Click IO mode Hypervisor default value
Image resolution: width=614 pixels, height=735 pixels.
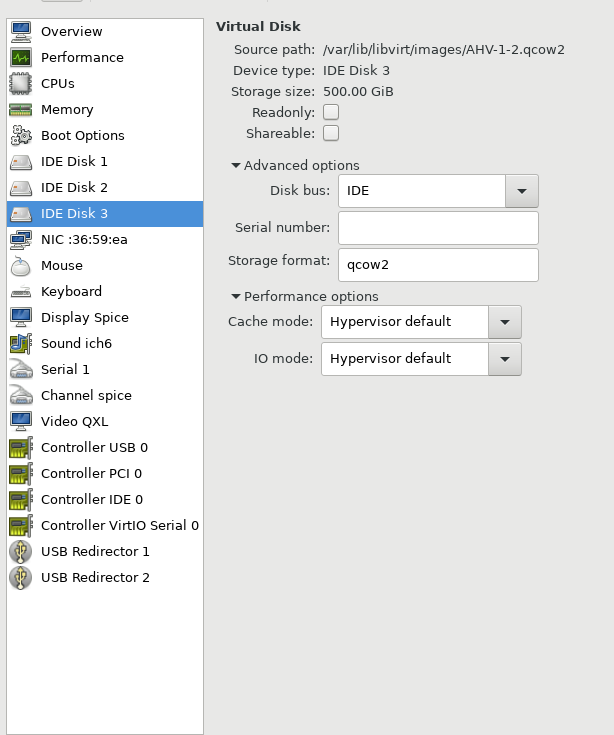coord(390,359)
